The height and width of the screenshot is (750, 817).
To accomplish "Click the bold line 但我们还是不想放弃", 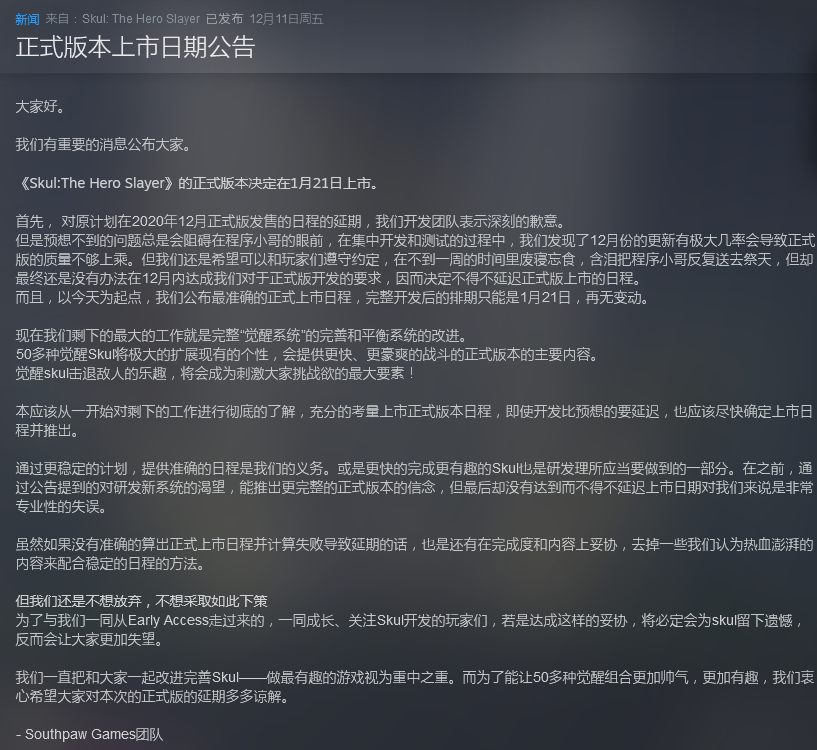I will coord(141,601).
